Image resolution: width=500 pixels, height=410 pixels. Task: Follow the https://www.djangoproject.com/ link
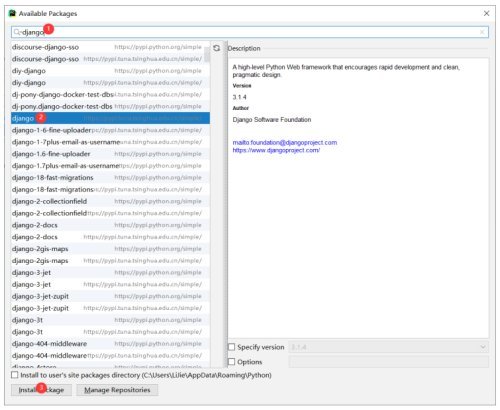point(276,150)
